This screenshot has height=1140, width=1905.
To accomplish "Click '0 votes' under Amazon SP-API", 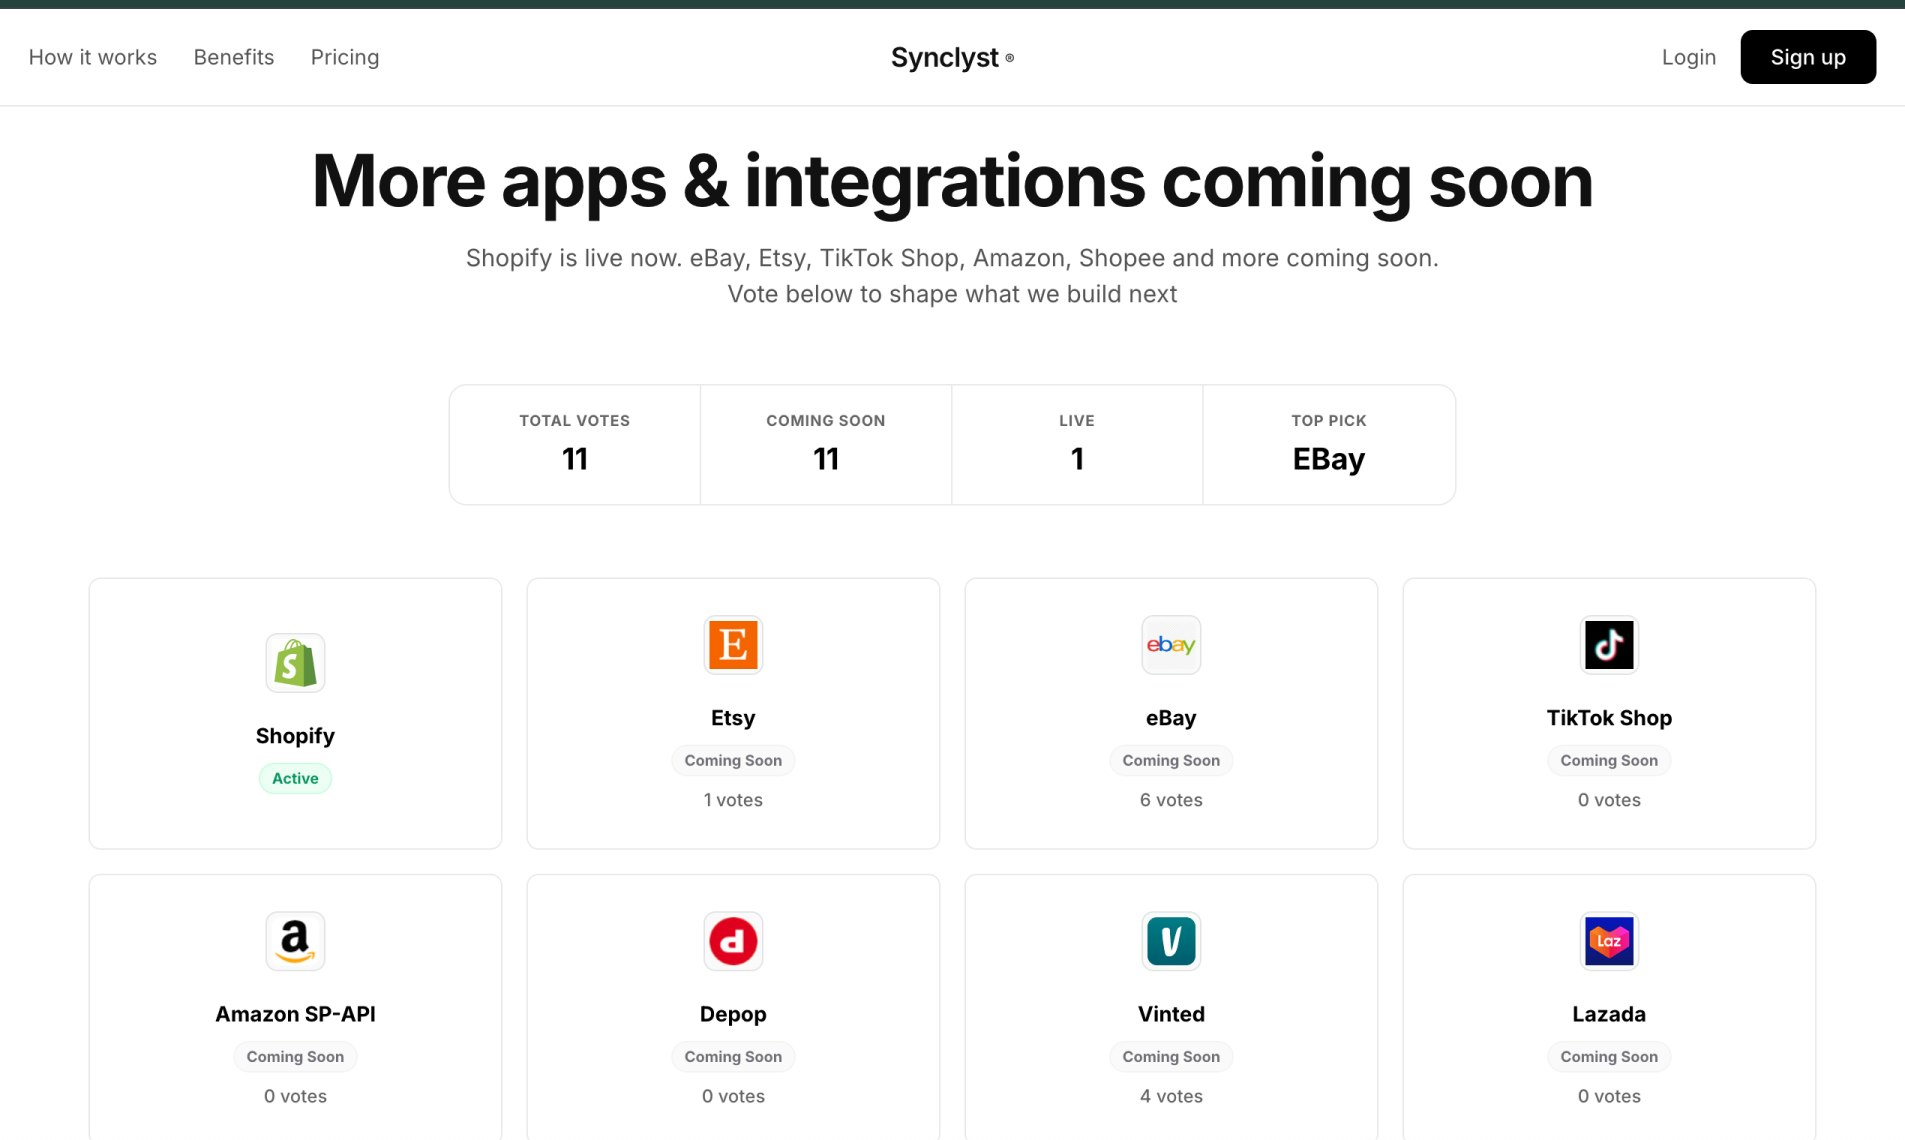I will coord(295,1096).
